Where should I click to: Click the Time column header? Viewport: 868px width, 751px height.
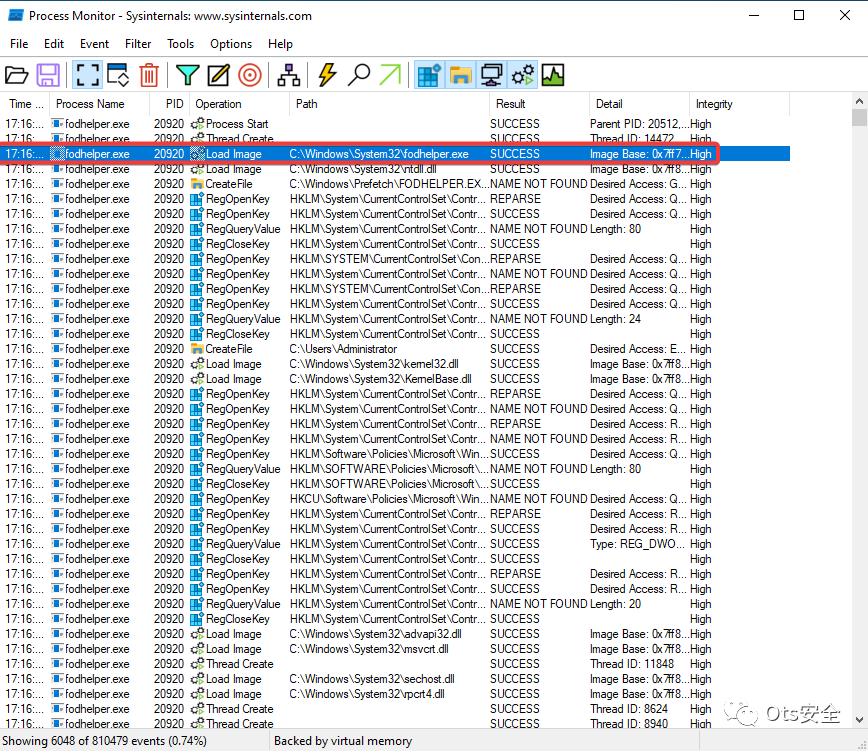[25, 104]
